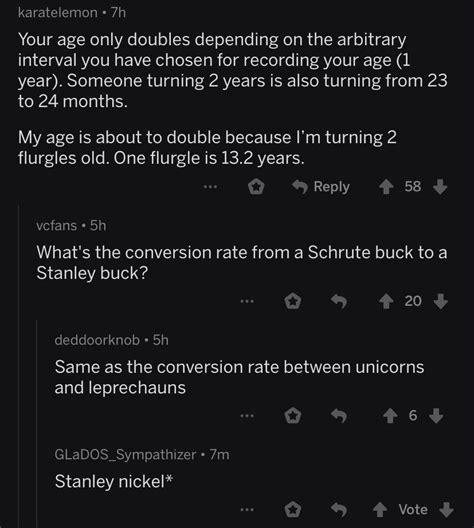Screen dimensions: 474x528
Task: Open more options on deddoorknob's comment
Action: click(247, 416)
